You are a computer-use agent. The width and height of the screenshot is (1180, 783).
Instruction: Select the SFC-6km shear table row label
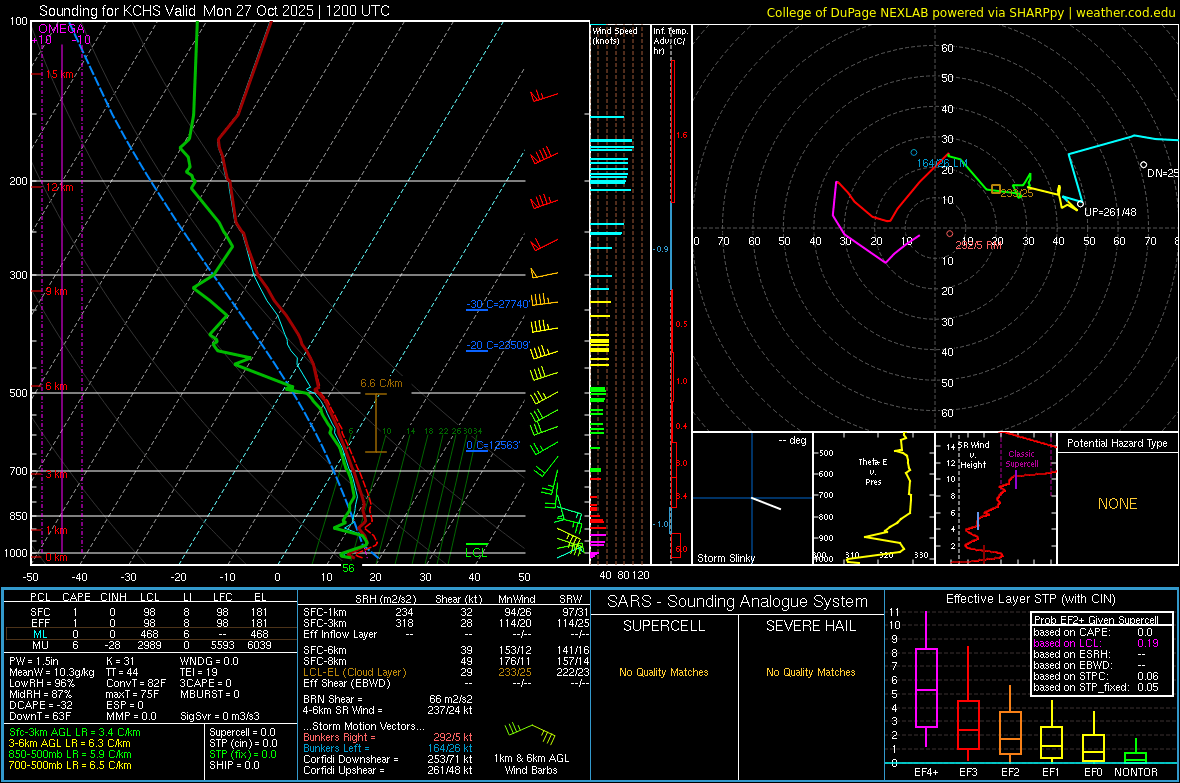(x=324, y=650)
